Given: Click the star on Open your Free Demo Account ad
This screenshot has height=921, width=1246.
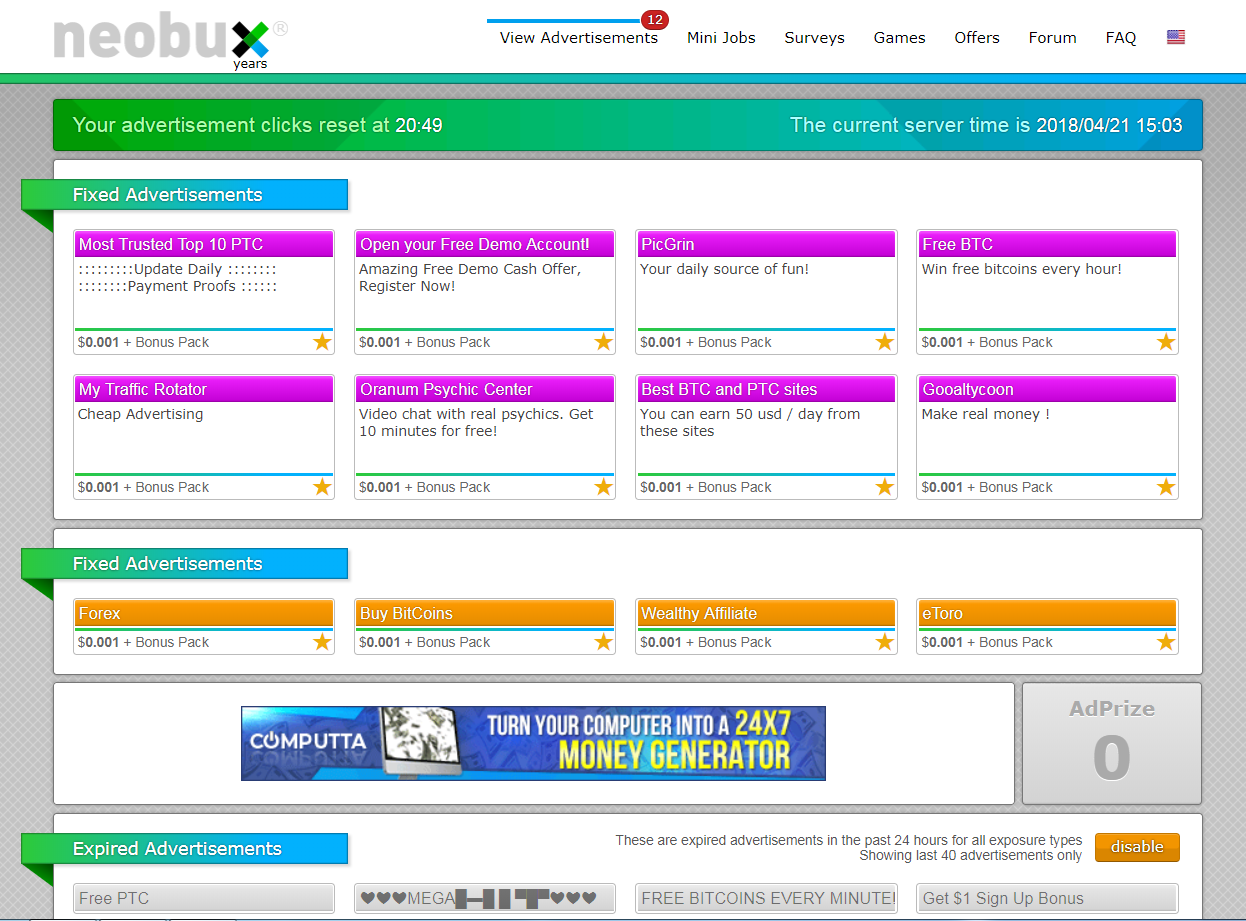Looking at the screenshot, I should [603, 342].
